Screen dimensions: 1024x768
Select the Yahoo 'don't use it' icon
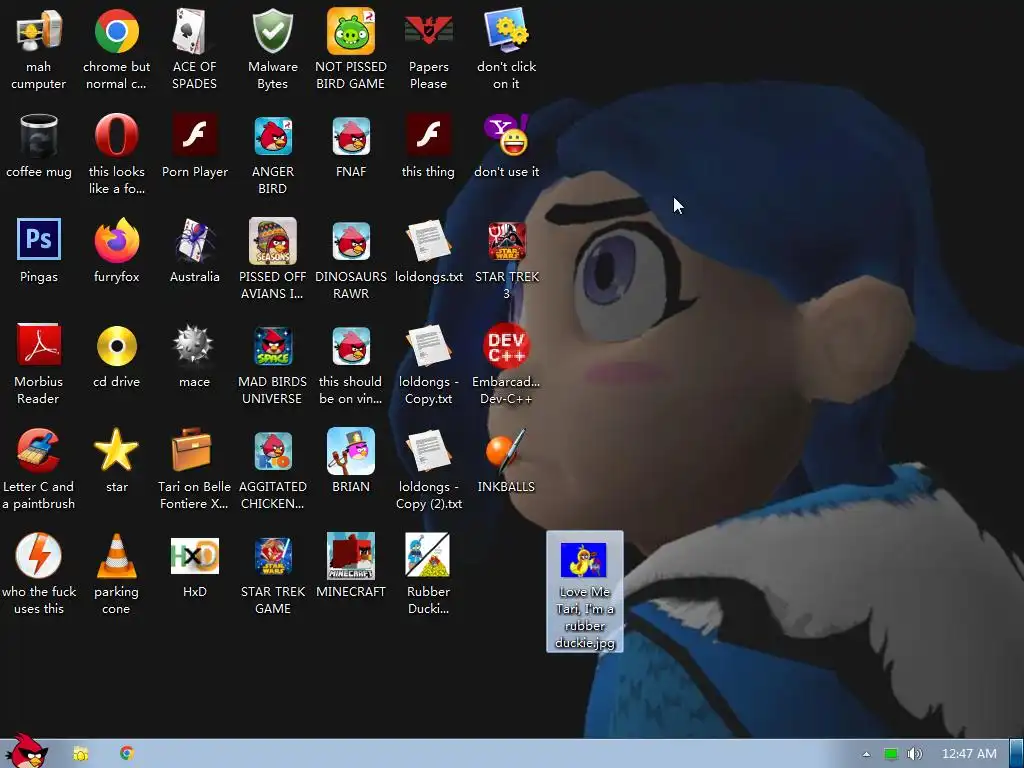(506, 136)
